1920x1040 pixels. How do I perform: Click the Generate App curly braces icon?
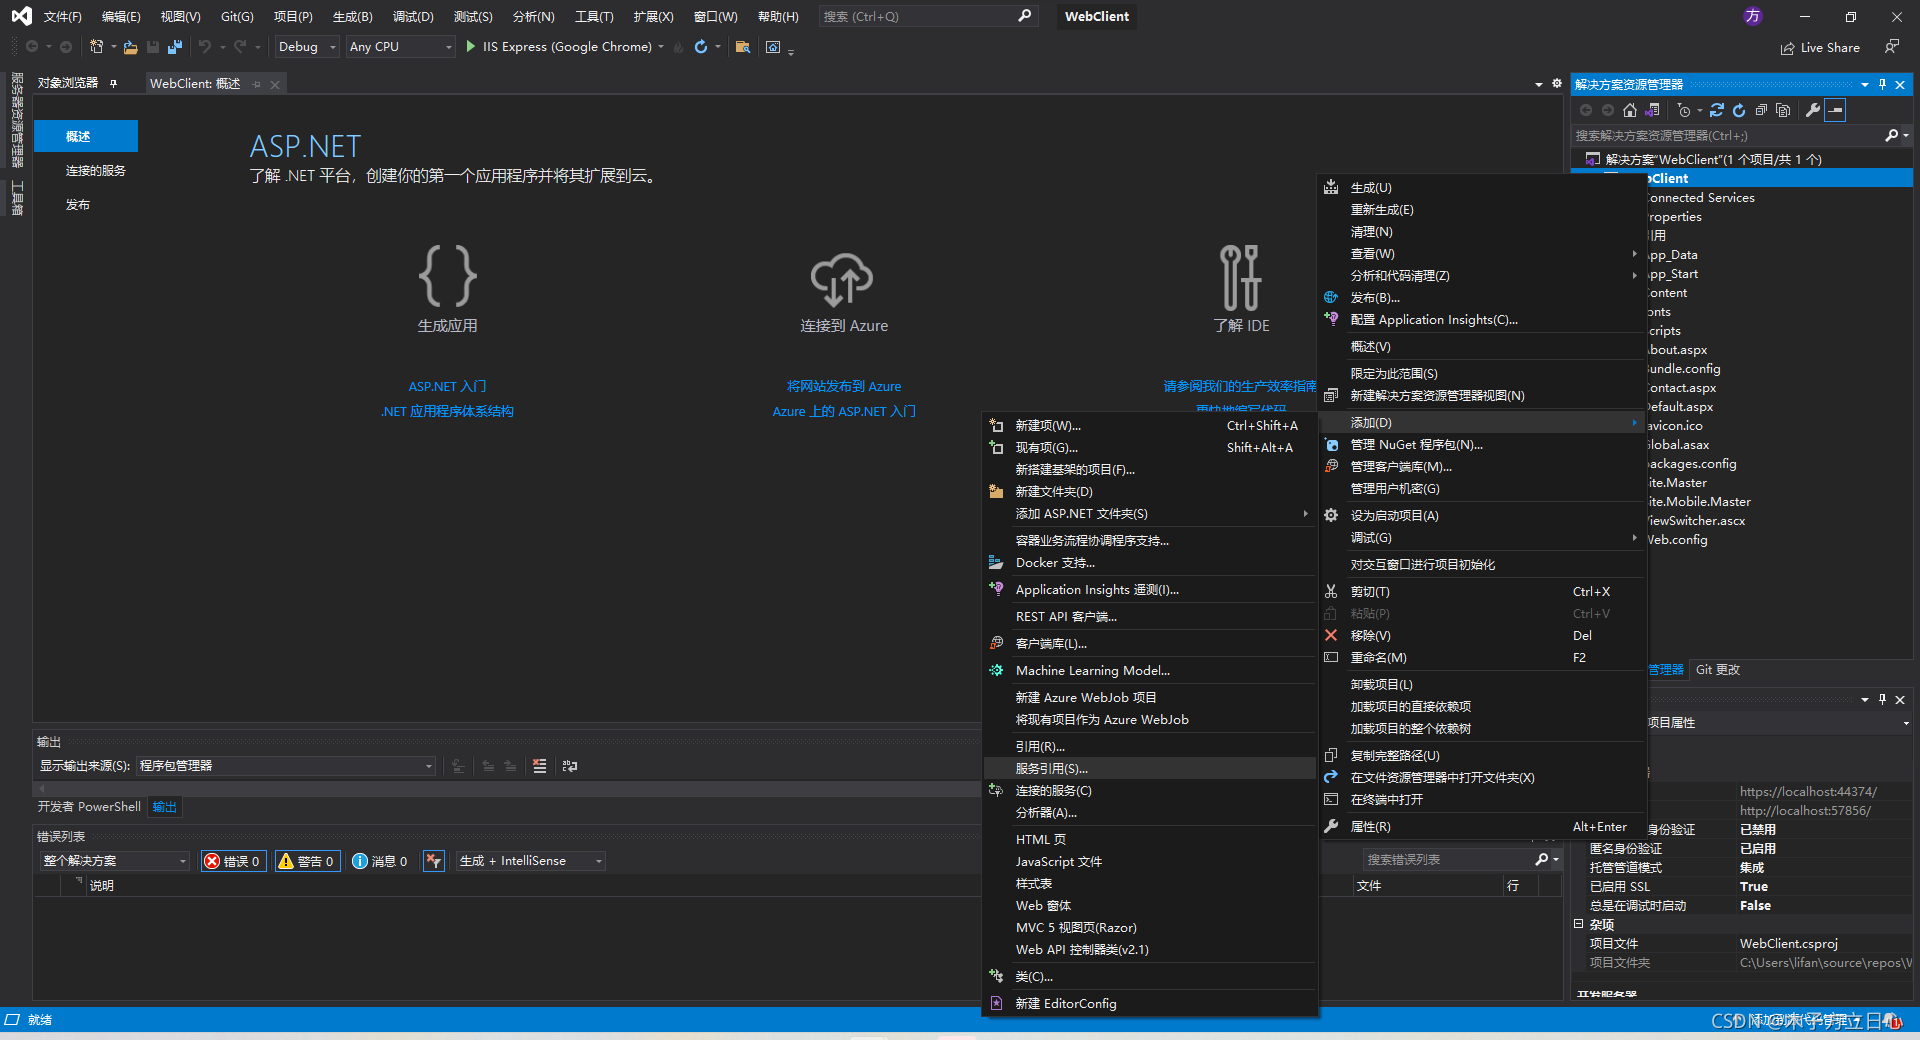pos(447,276)
